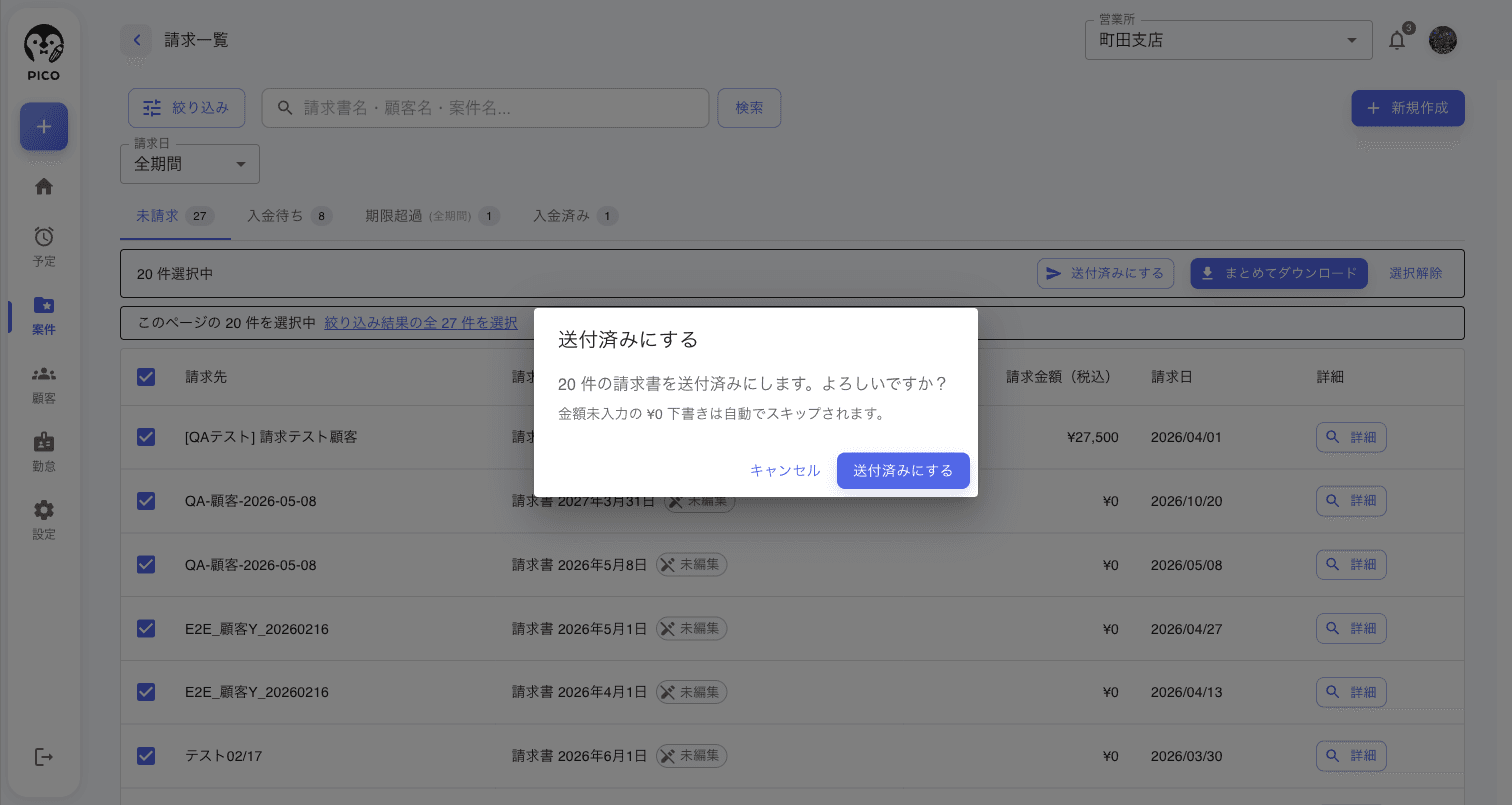Click 絞り込み結果の全 27 件を選択 link
Image resolution: width=1512 pixels, height=805 pixels.
[421, 323]
